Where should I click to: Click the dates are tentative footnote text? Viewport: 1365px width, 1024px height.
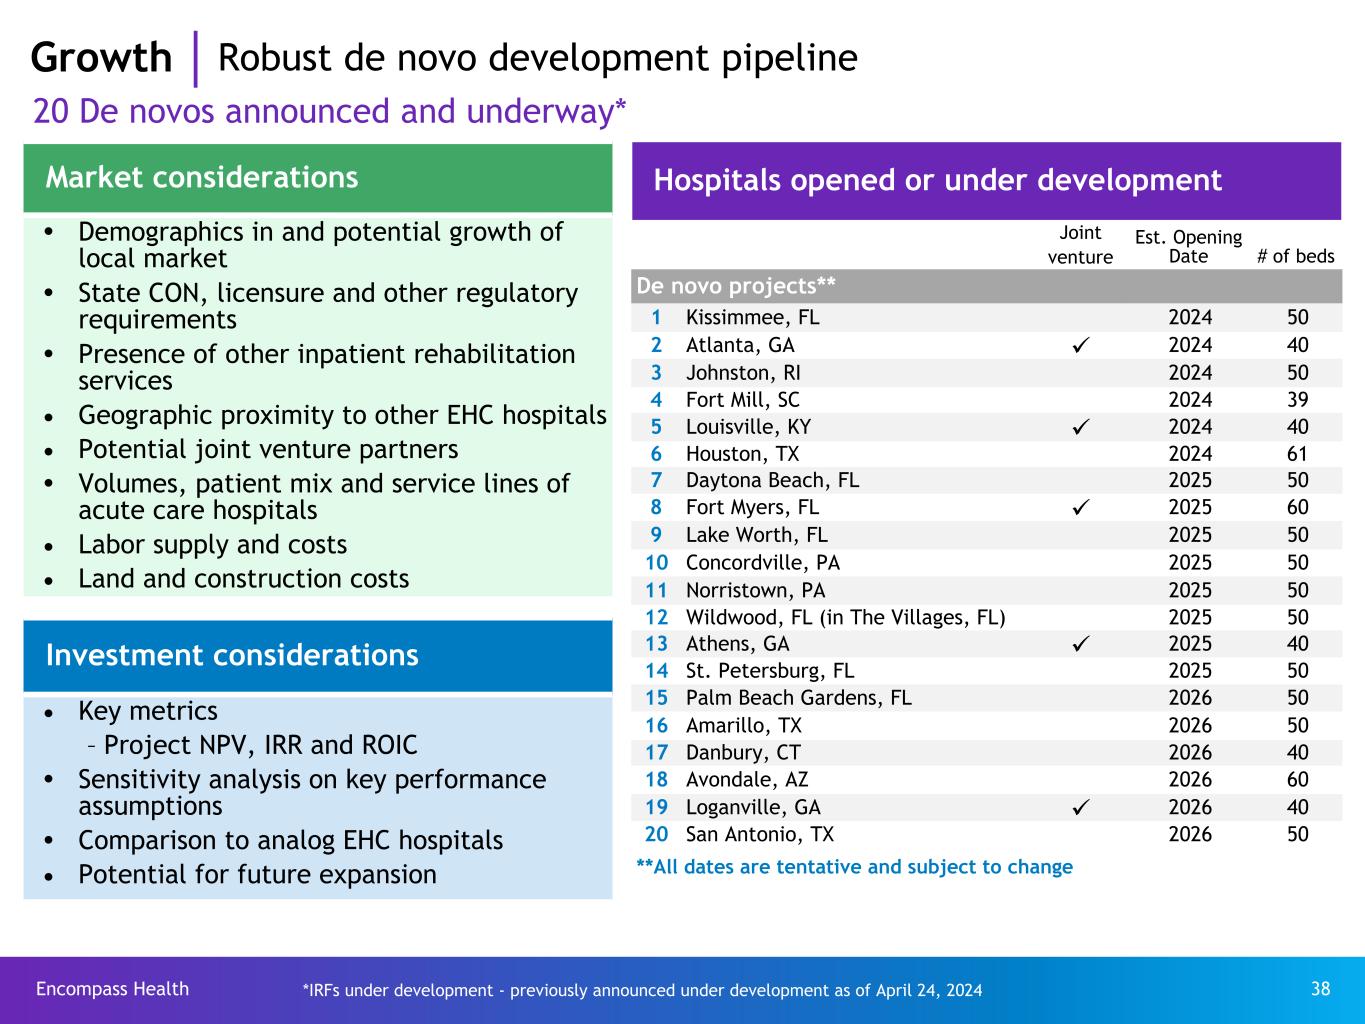point(854,867)
